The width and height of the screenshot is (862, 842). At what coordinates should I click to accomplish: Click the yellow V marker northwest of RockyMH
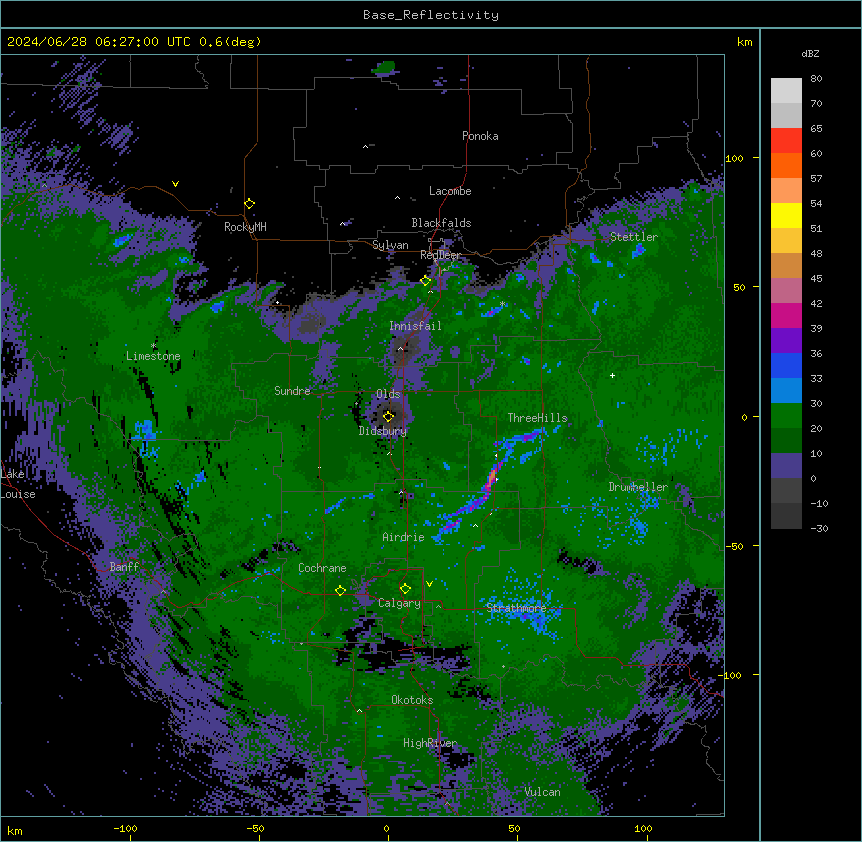click(x=175, y=184)
